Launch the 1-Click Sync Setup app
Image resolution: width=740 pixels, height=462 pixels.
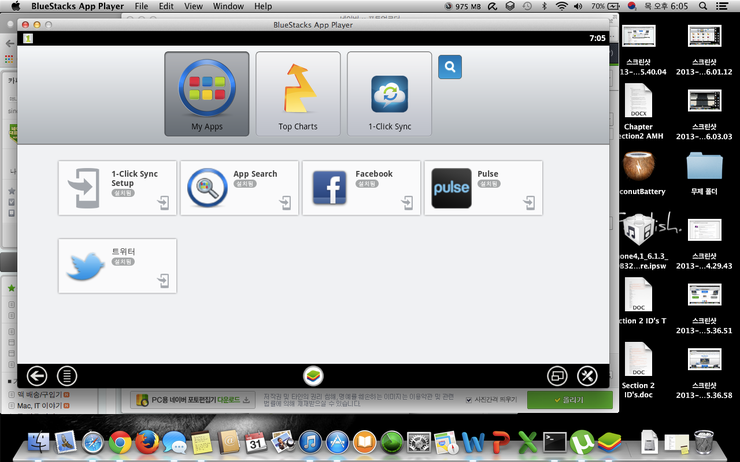point(118,188)
